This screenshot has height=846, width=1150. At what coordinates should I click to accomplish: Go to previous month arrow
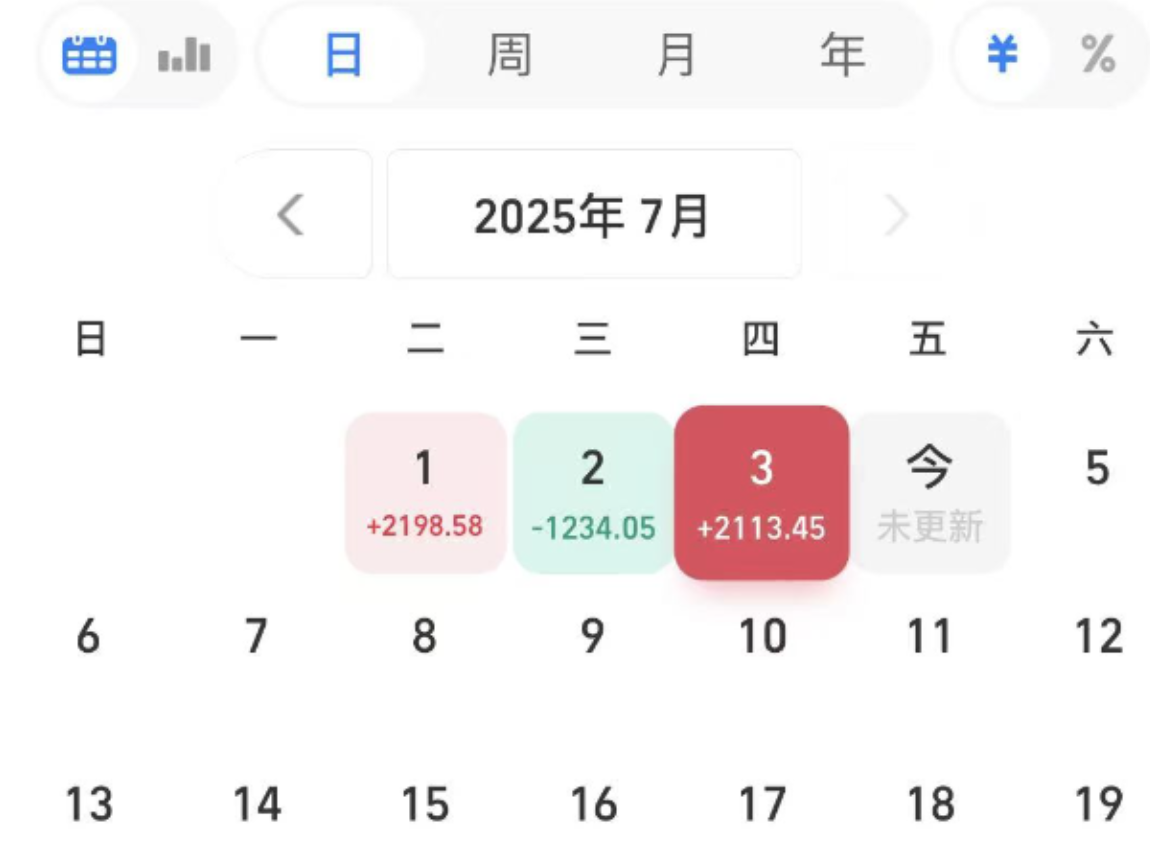(291, 214)
